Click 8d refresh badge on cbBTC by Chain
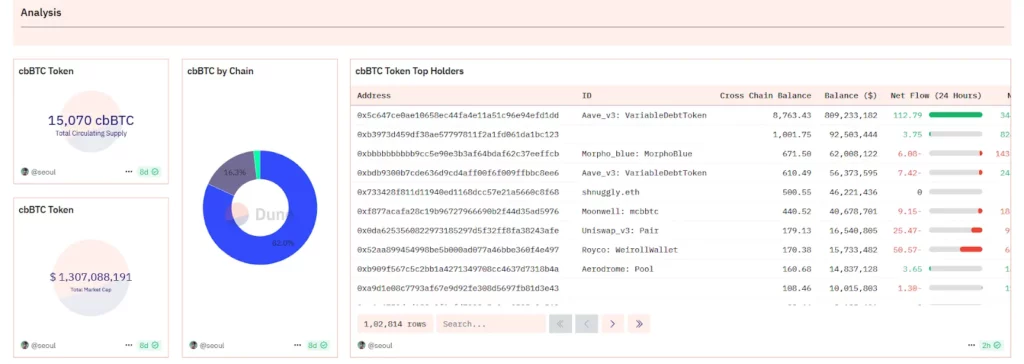The image size is (1024, 364). [x=317, y=345]
